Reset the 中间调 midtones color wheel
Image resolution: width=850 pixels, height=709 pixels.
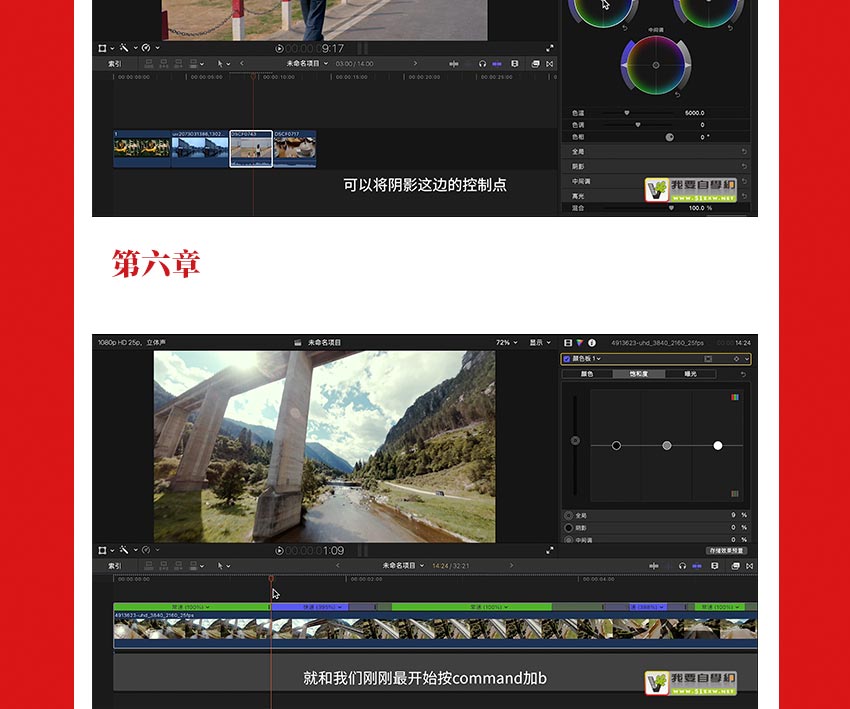(677, 95)
